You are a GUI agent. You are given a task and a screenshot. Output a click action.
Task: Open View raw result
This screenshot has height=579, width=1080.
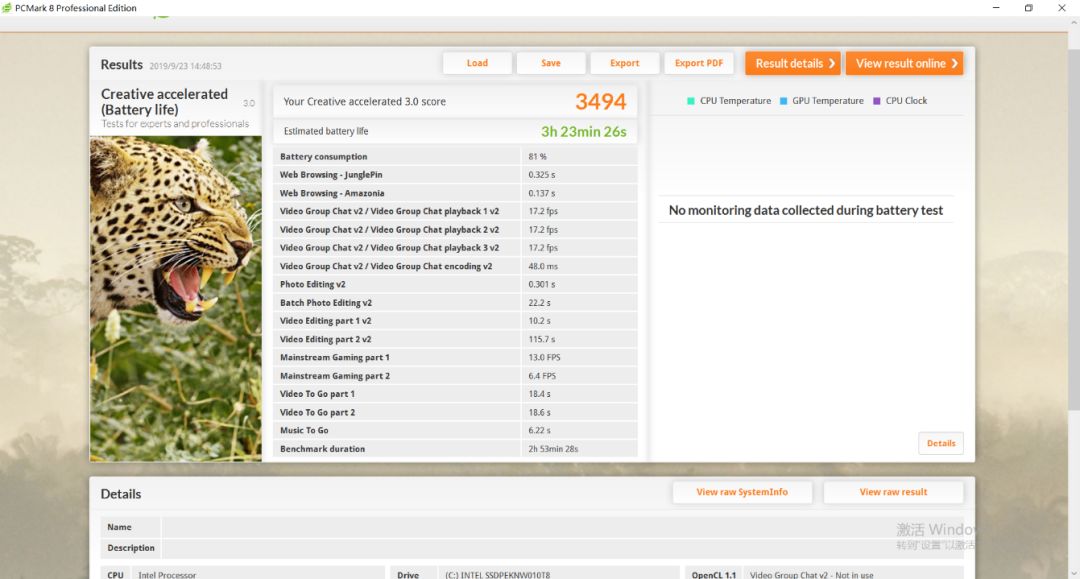coord(893,492)
